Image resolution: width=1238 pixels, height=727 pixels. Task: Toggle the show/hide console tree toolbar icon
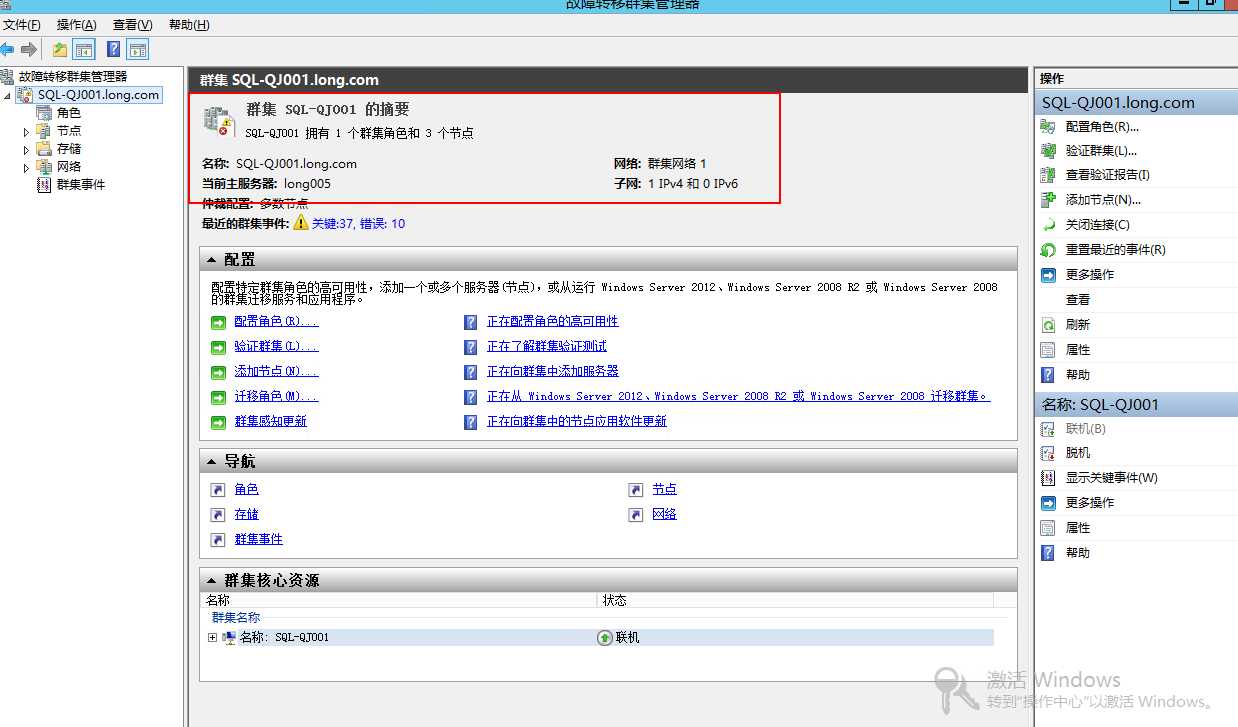coord(84,49)
